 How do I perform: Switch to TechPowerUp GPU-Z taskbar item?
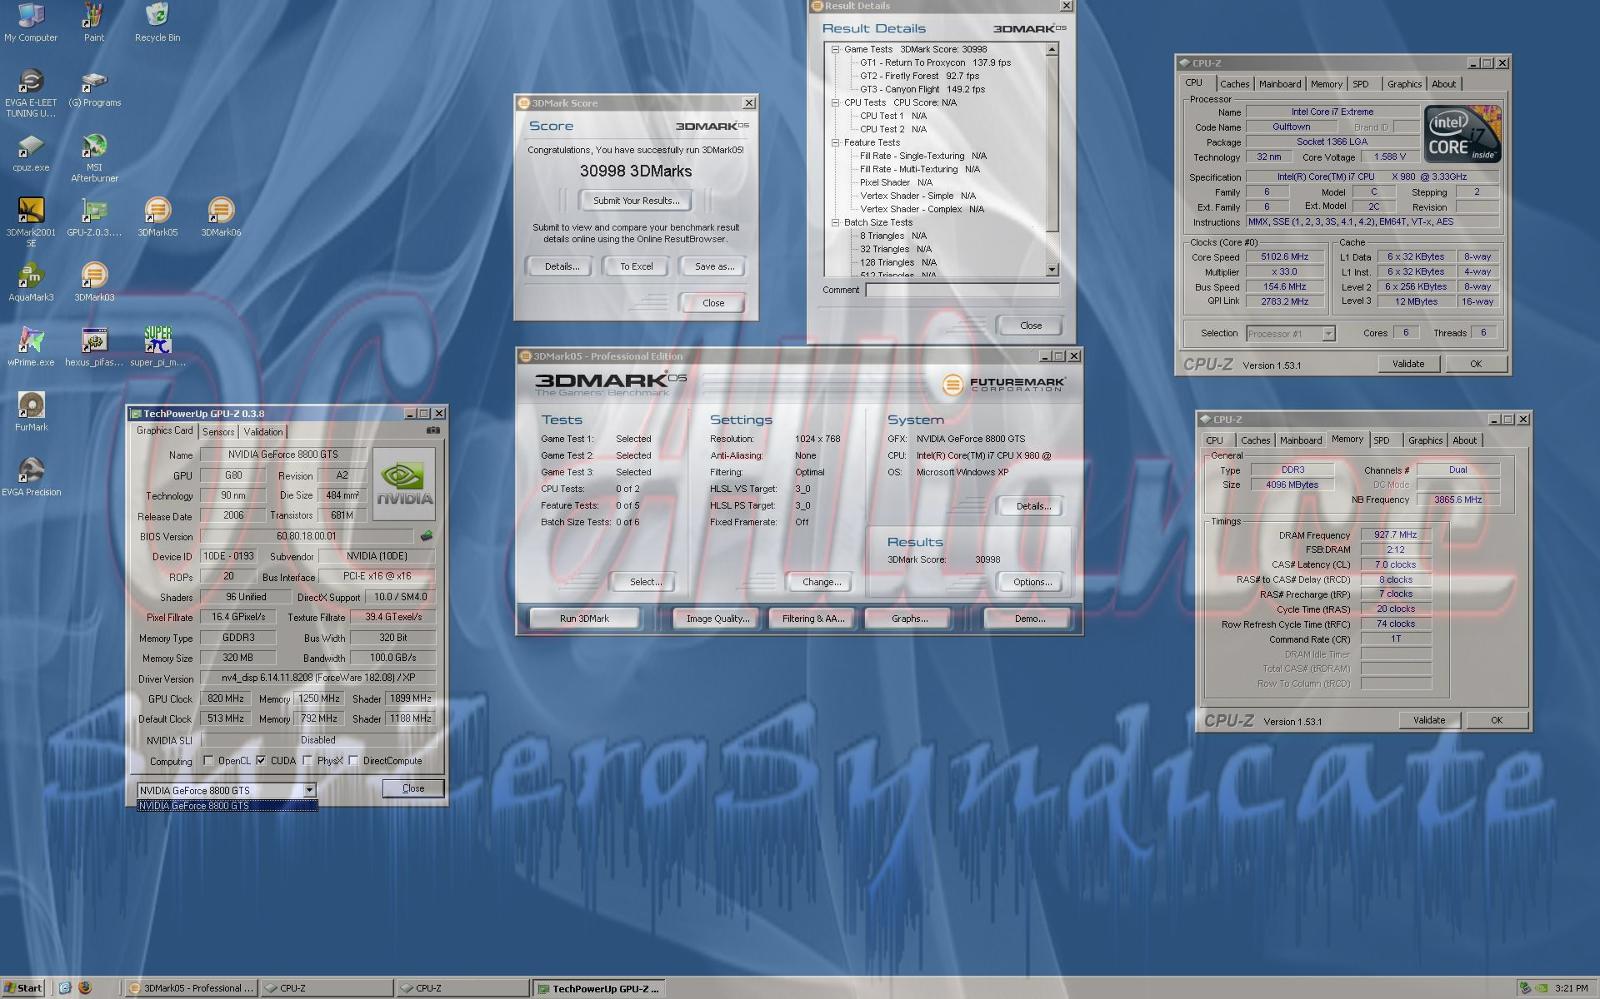597,988
